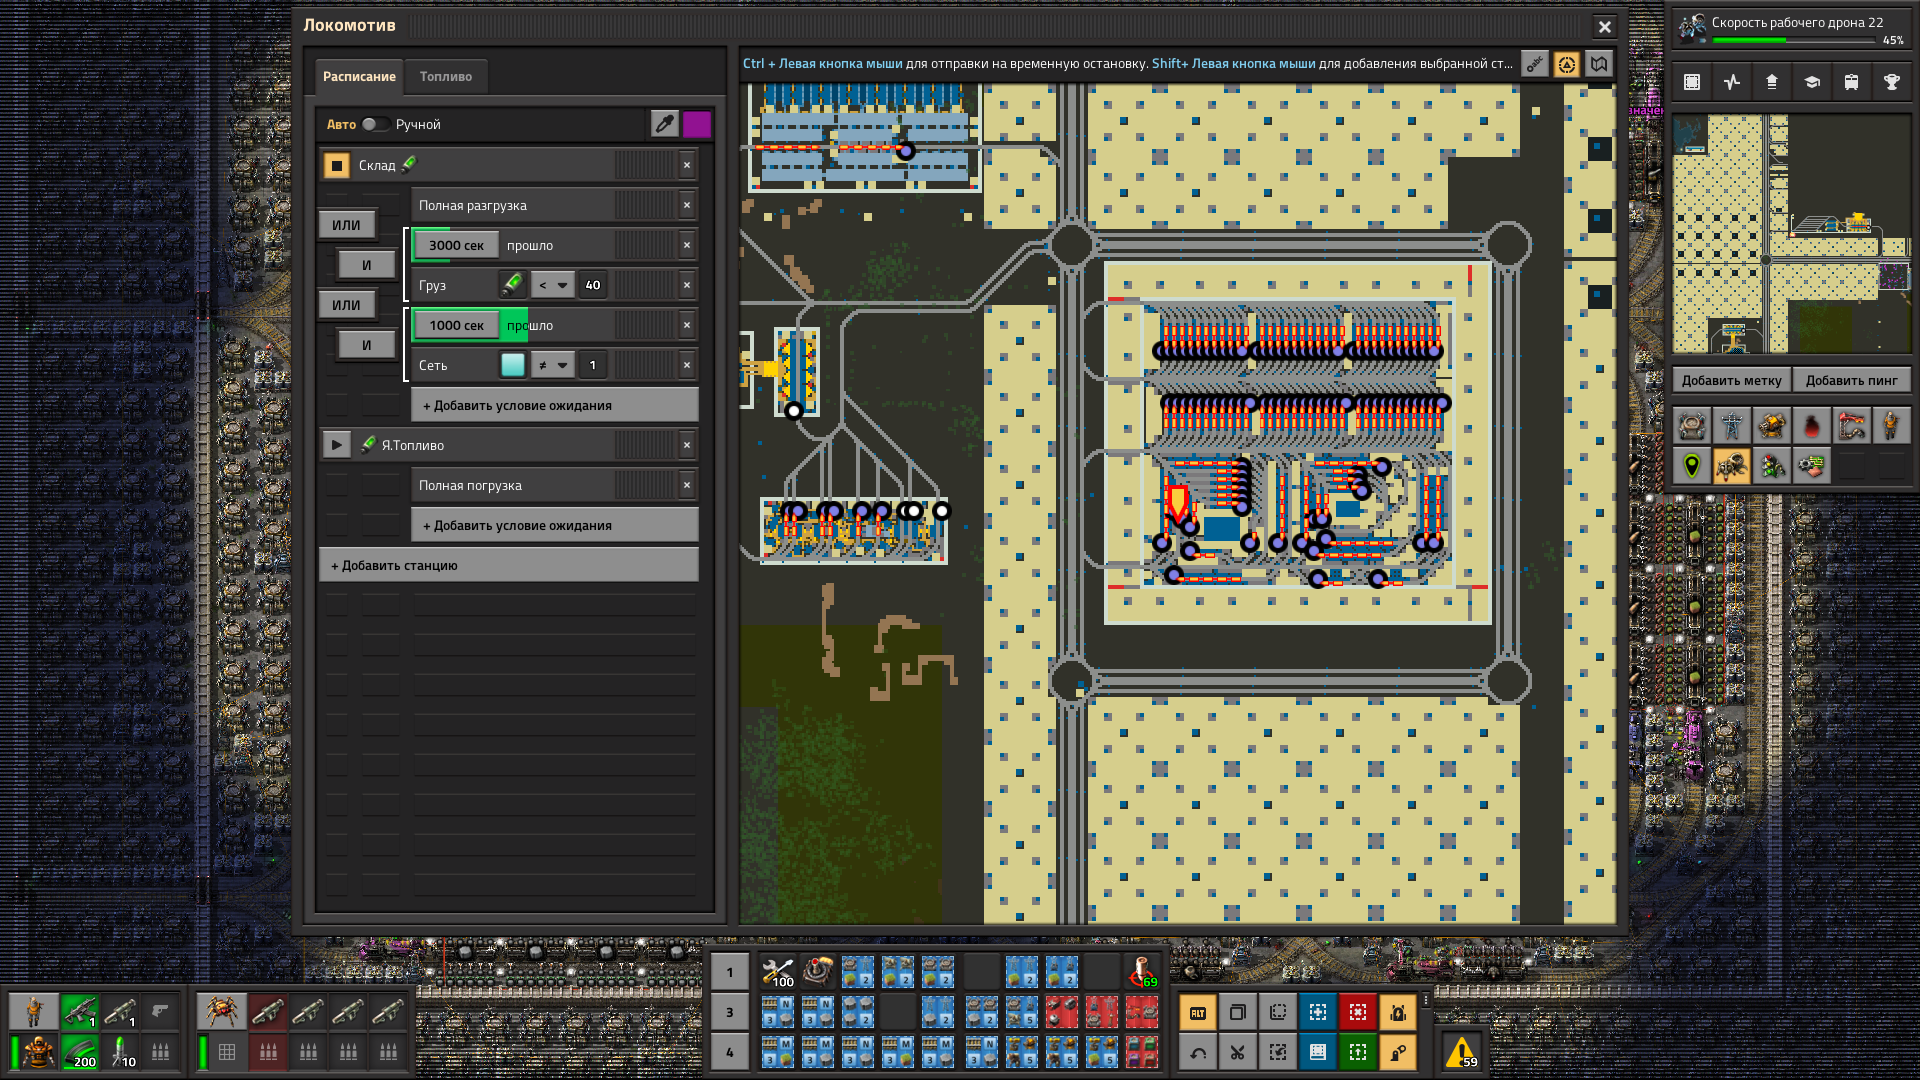Edit the 3000 сек time condition
Image resolution: width=1920 pixels, height=1080 pixels.
tap(456, 245)
